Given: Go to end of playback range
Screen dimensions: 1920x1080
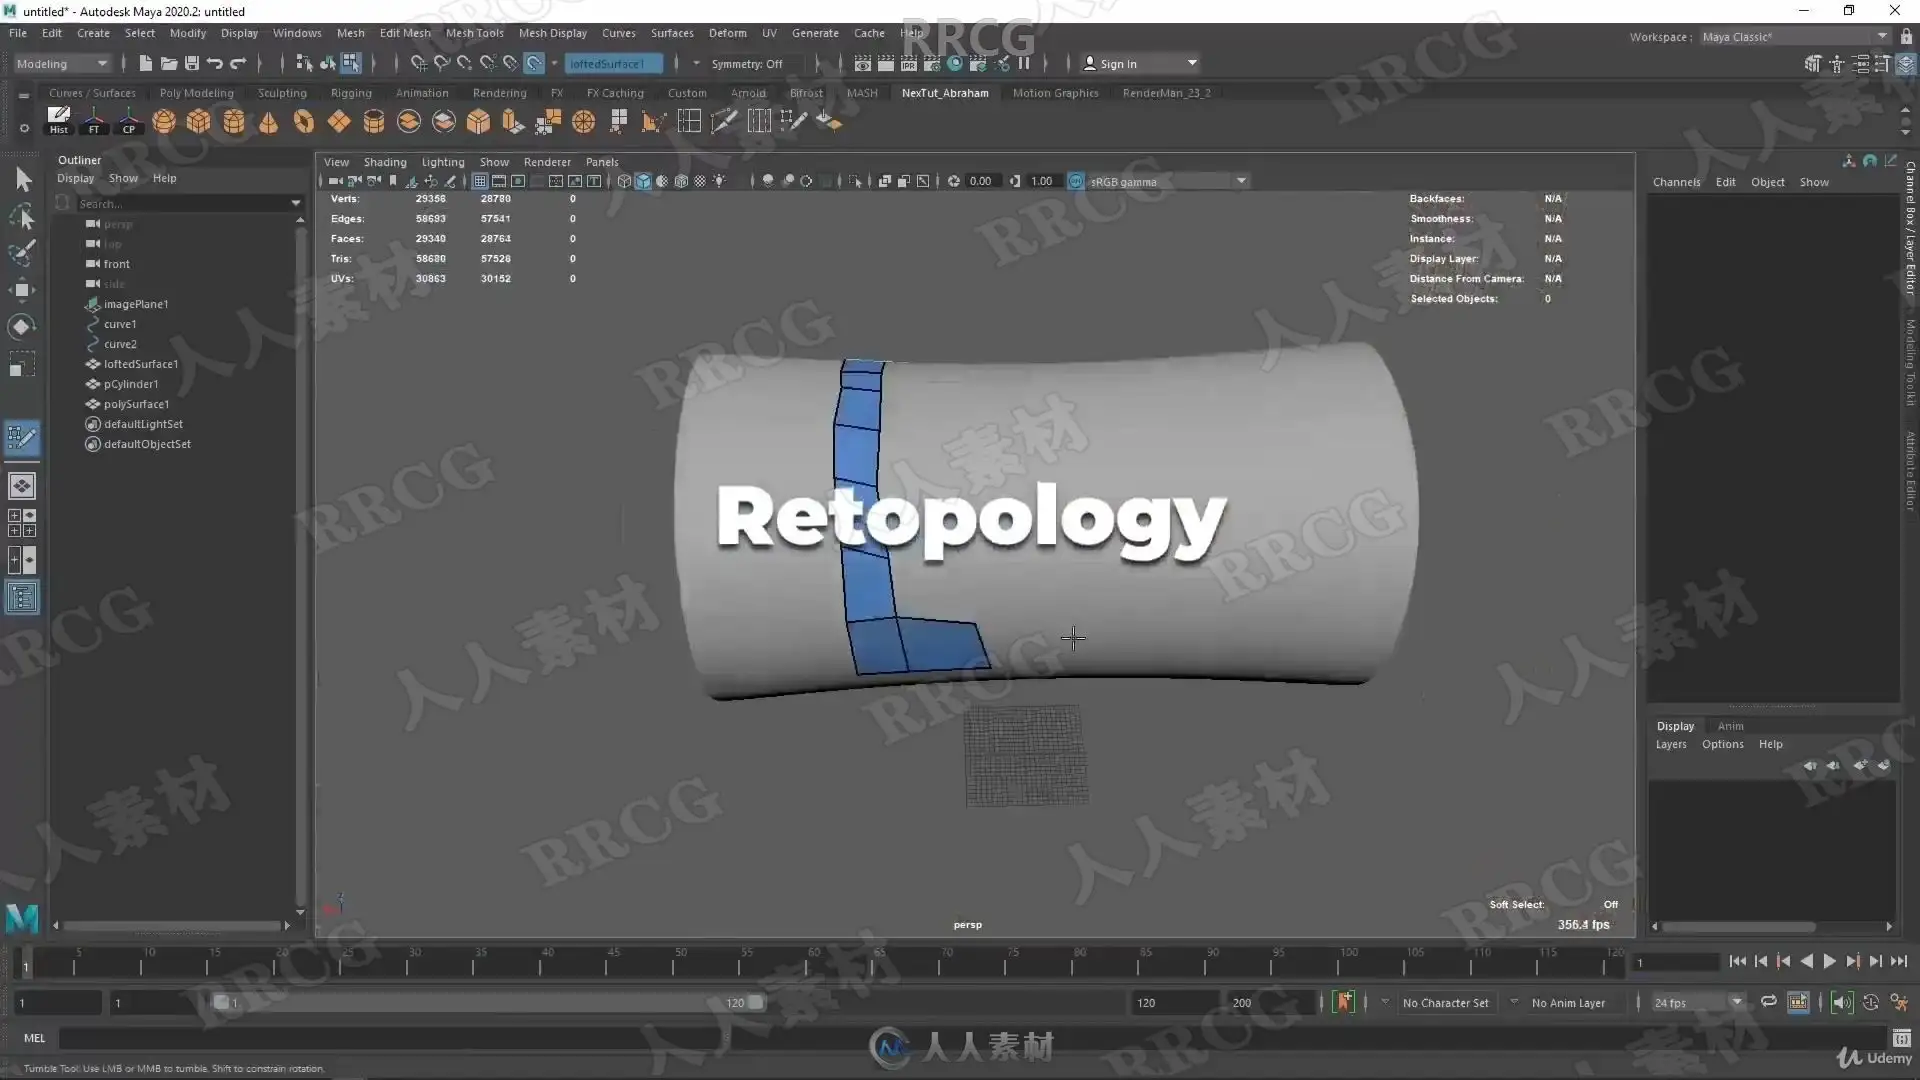Looking at the screenshot, I should (1899, 961).
